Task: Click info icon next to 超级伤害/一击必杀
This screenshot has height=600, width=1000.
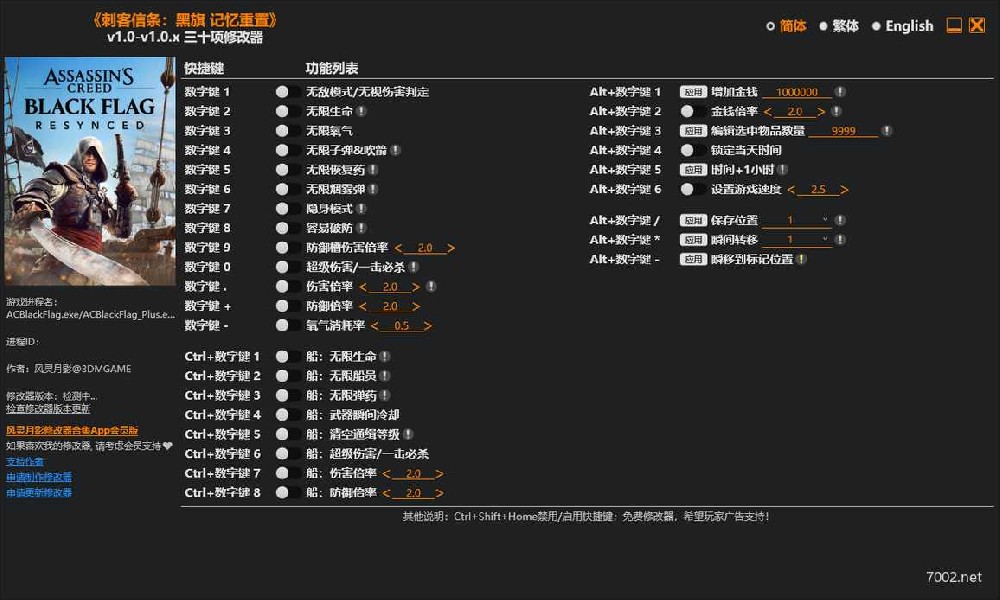Action: pyautogui.click(x=413, y=267)
